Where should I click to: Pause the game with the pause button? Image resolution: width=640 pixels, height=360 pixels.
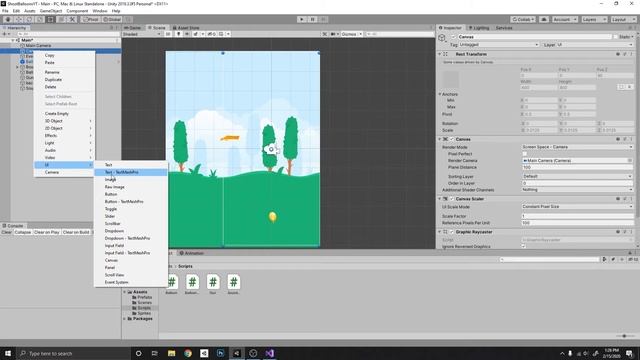(313, 19)
